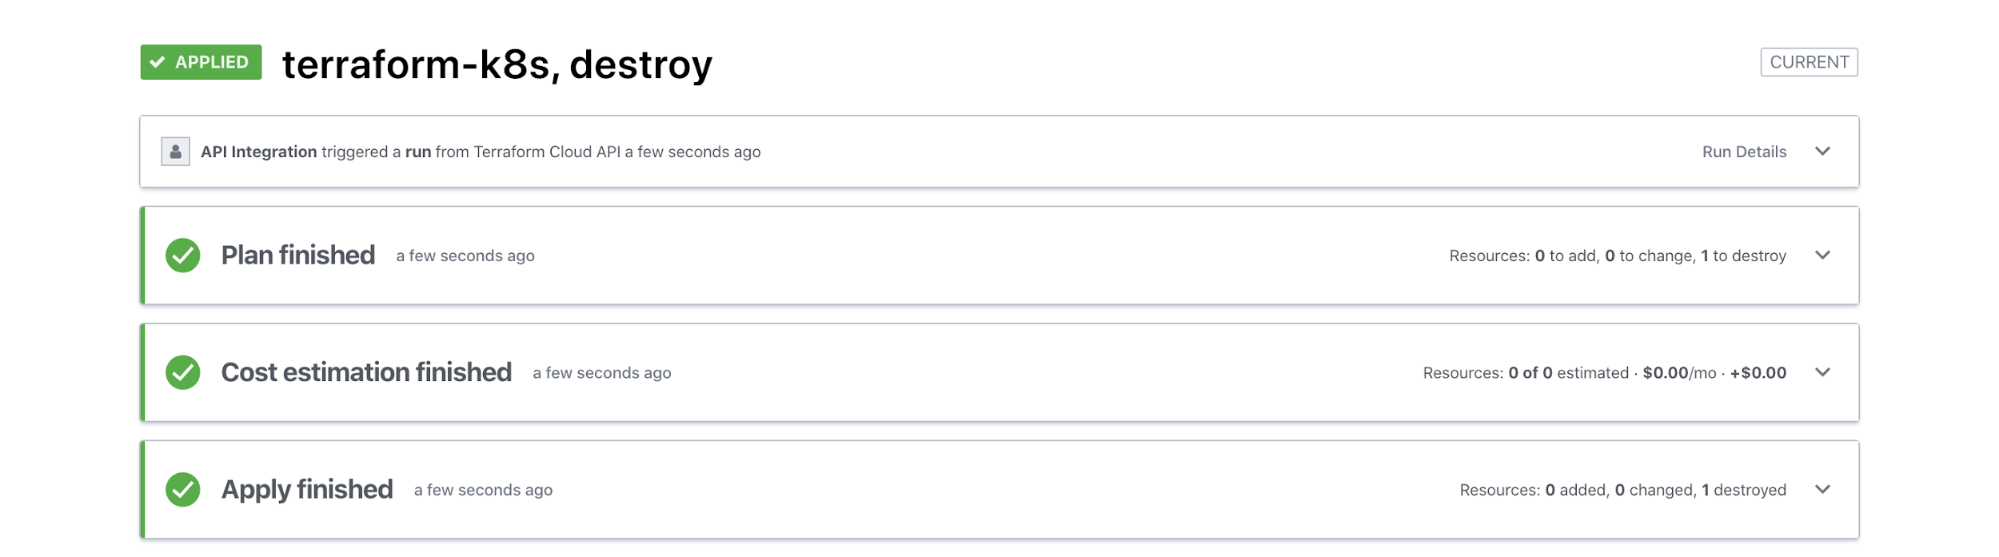Click the green checkmark beside Plan finished

coord(183,256)
